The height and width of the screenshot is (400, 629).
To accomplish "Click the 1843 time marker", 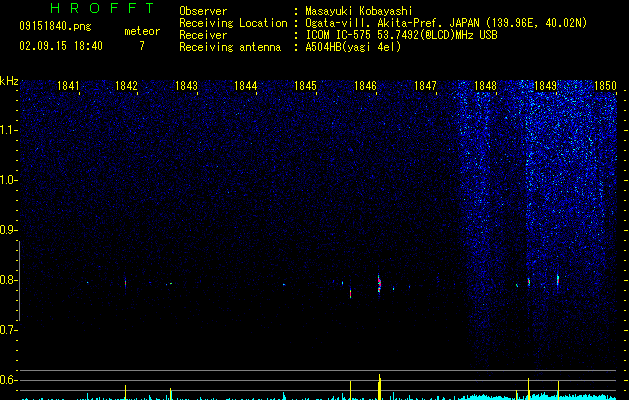I will click(x=187, y=86).
